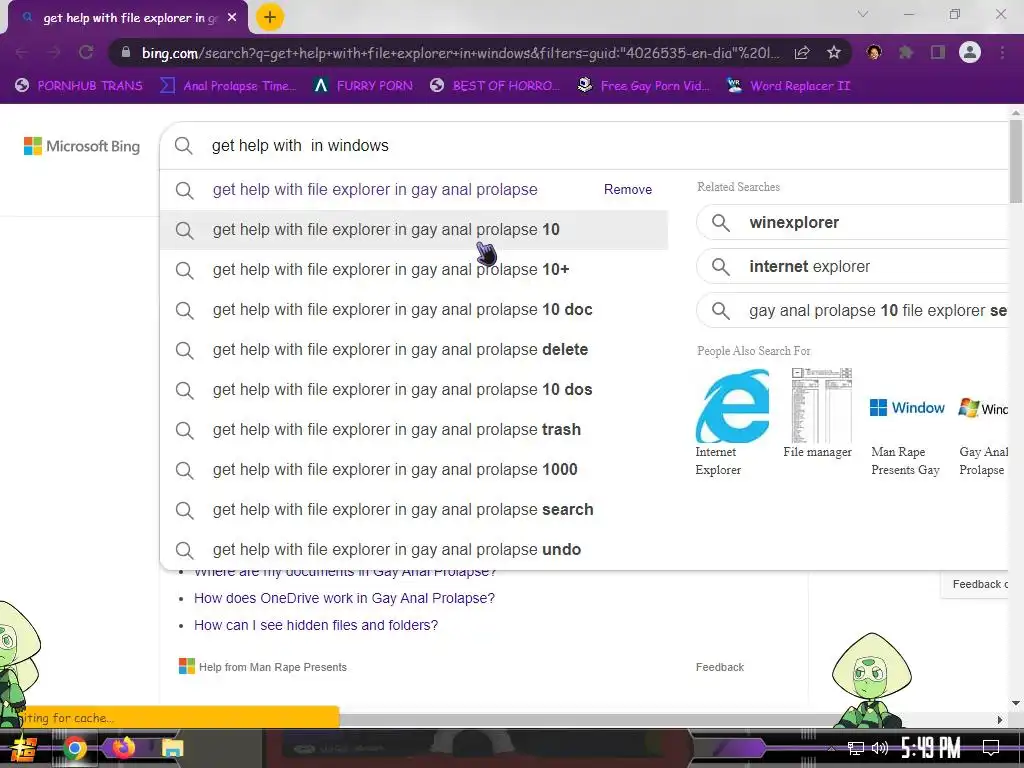1024x768 pixels.
Task: Open the 5:49 PM taskbar clock
Action: click(x=931, y=748)
